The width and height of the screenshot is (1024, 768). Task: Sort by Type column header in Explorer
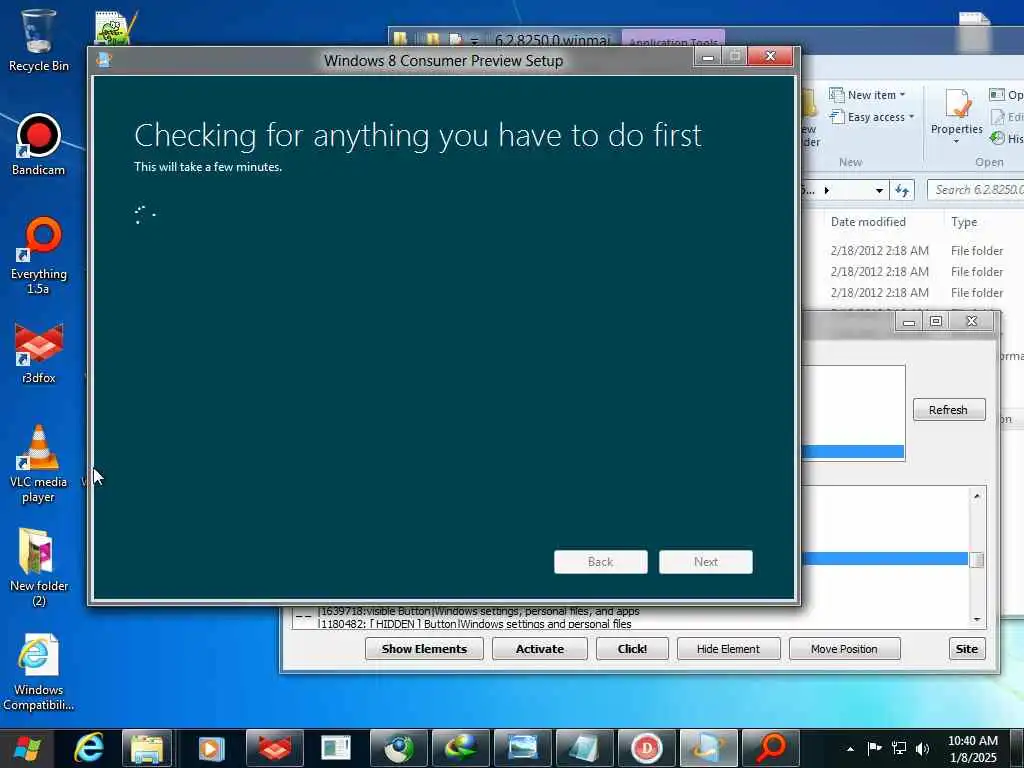(x=964, y=222)
